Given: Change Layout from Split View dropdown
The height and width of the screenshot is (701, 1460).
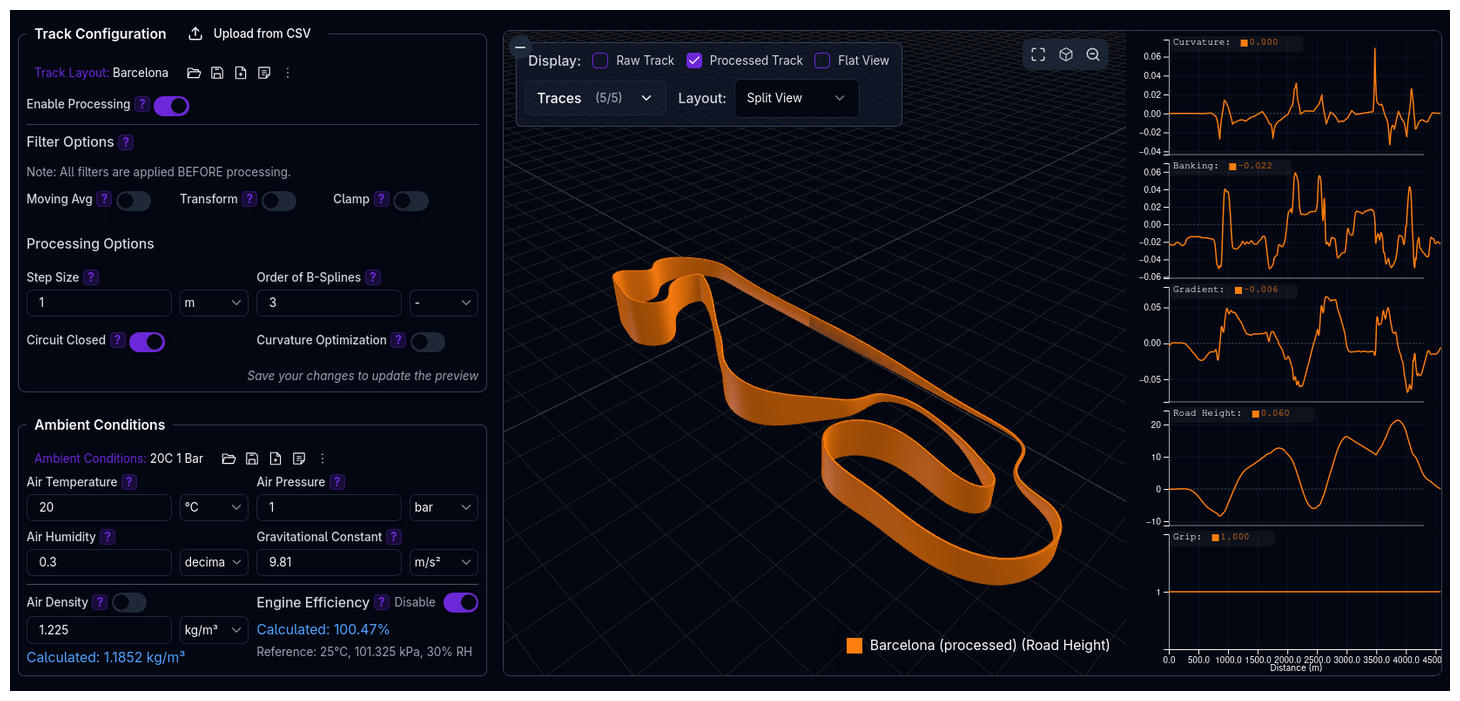Looking at the screenshot, I should click(796, 98).
